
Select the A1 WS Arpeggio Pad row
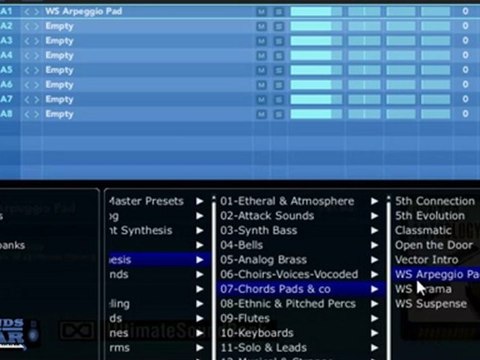(240, 12)
